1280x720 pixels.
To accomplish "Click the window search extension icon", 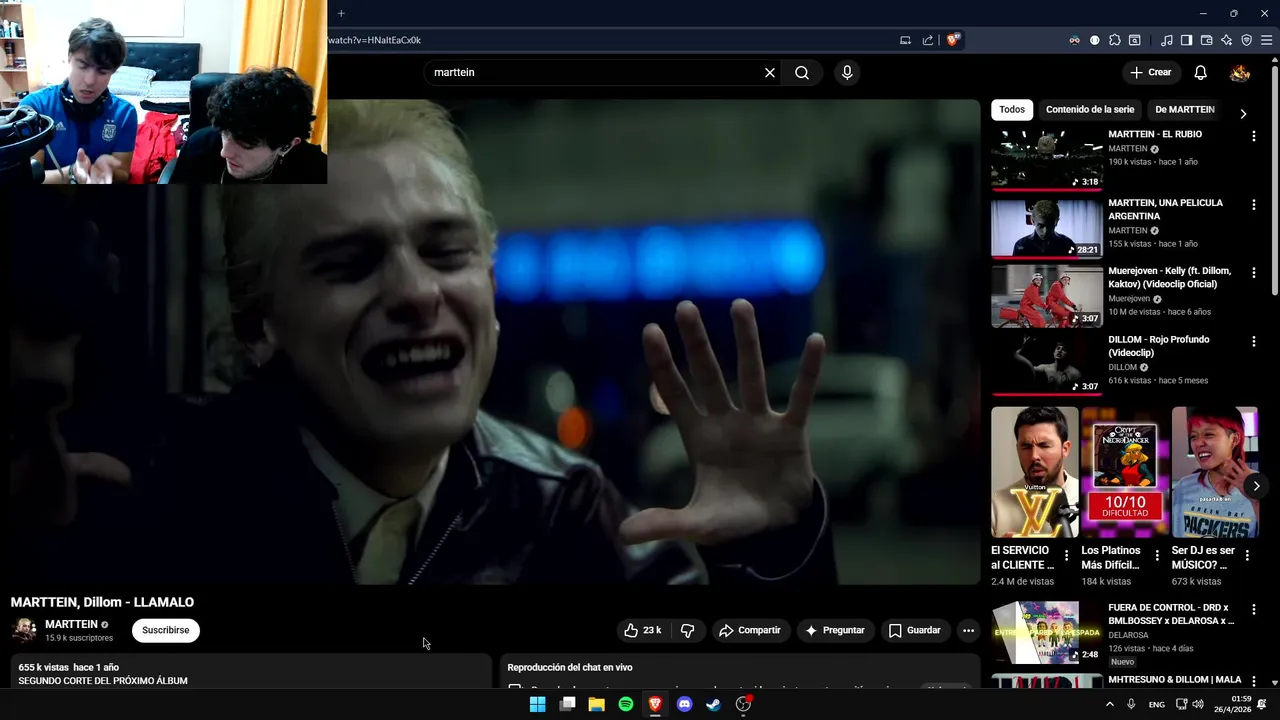I will click(1135, 40).
